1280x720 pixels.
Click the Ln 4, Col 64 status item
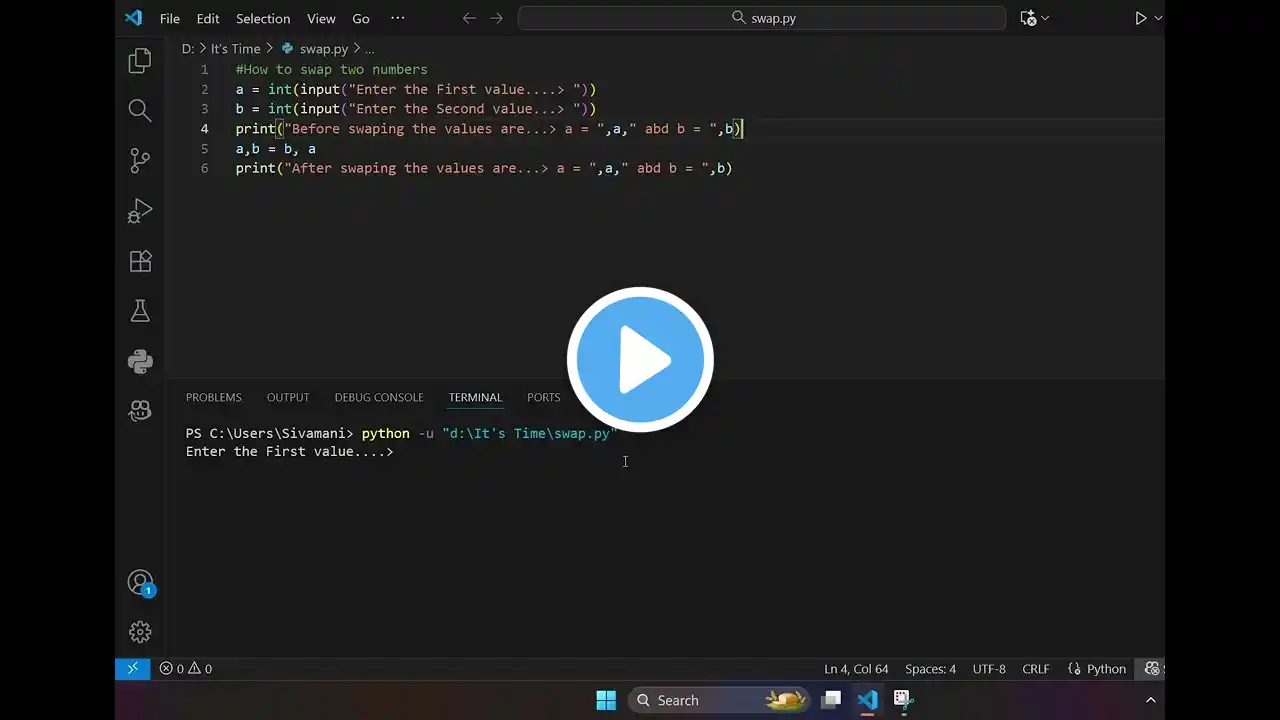click(x=856, y=669)
